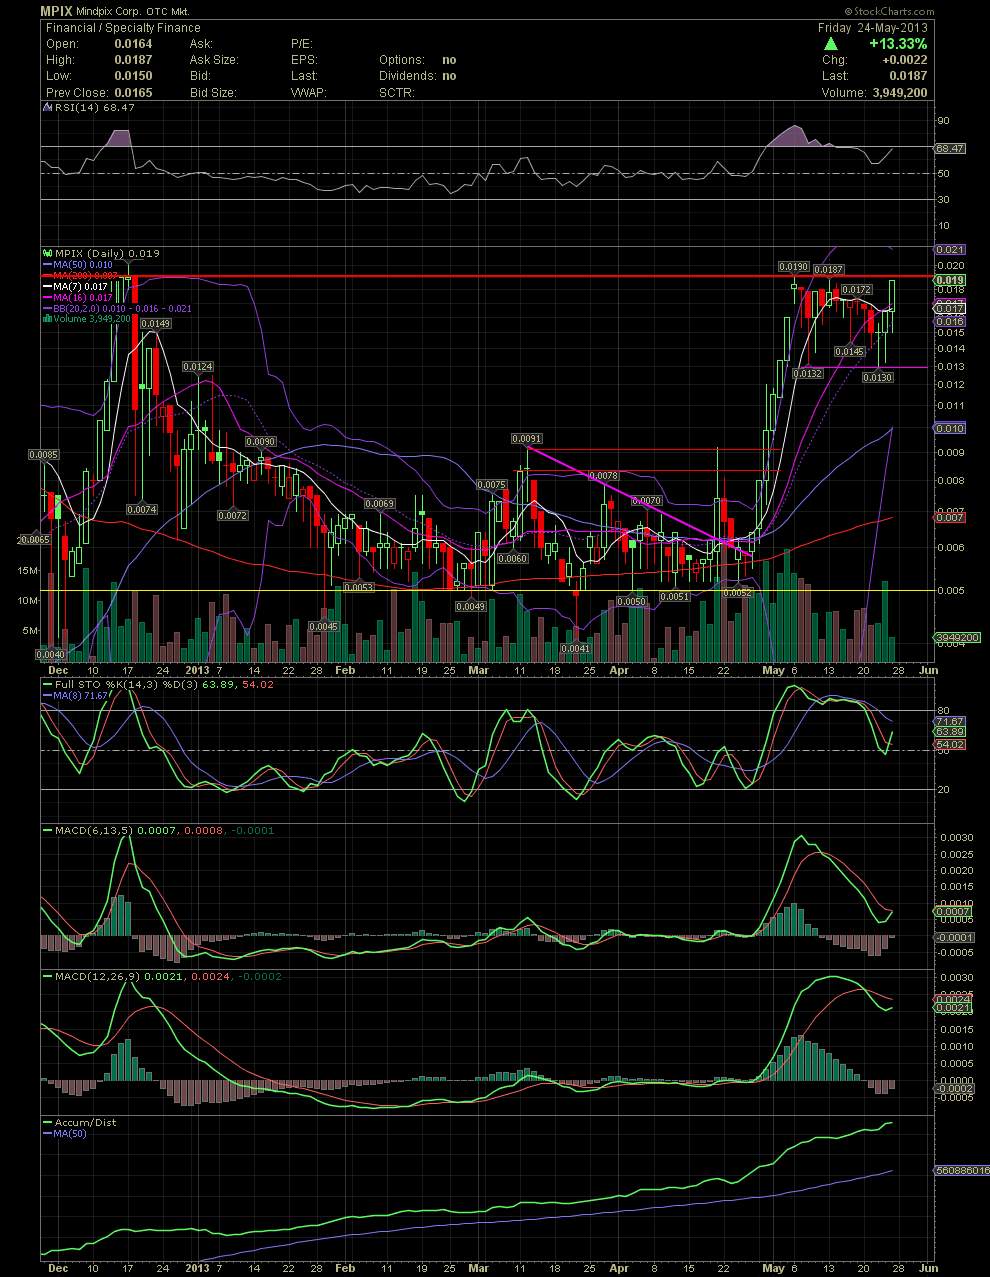The width and height of the screenshot is (990, 1277).
Task: Click the 2013 label on bottom date axis
Action: [197, 1268]
